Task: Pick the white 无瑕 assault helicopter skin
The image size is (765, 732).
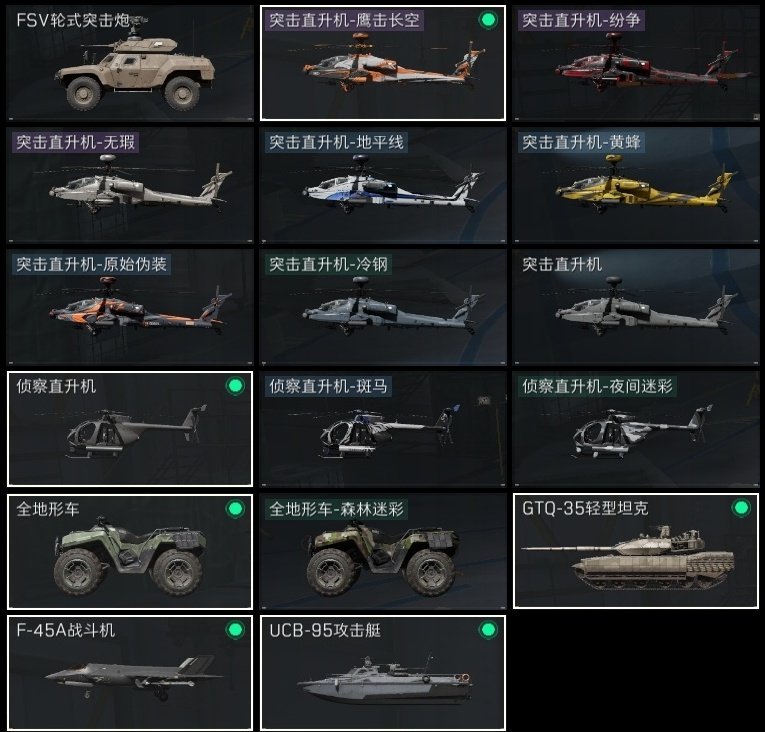Action: (x=130, y=185)
